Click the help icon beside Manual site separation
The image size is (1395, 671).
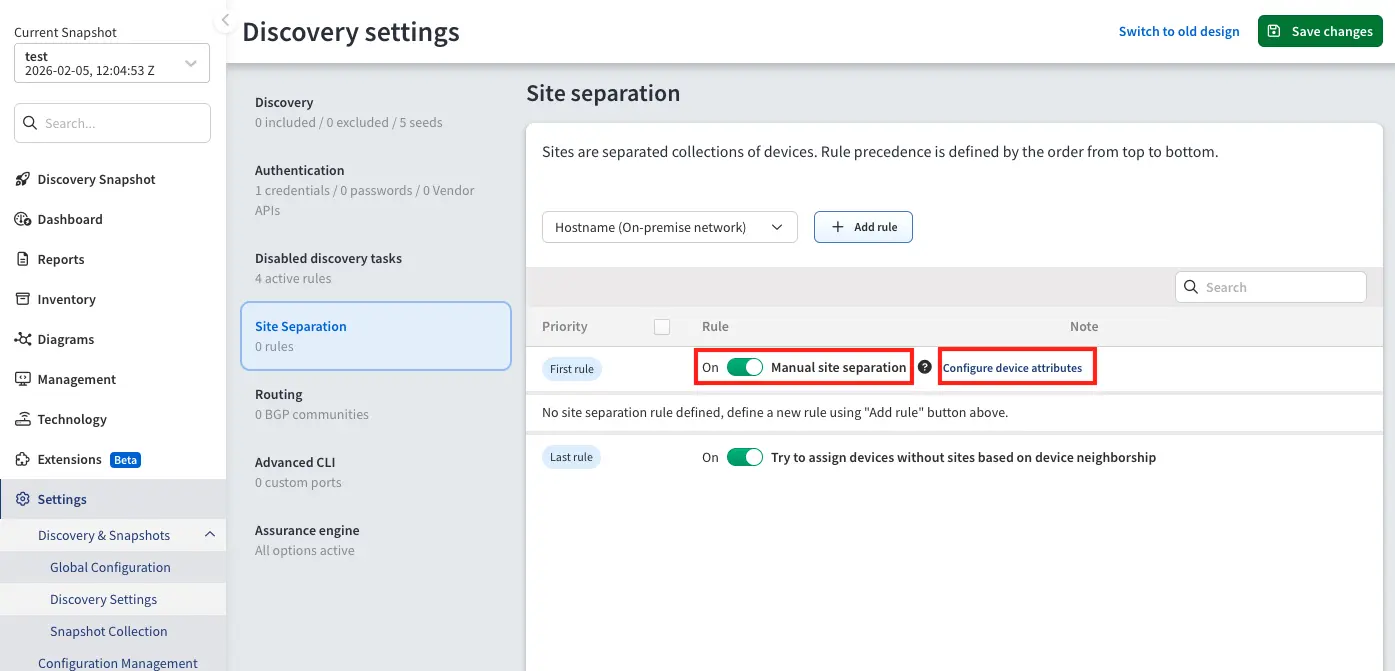(925, 366)
